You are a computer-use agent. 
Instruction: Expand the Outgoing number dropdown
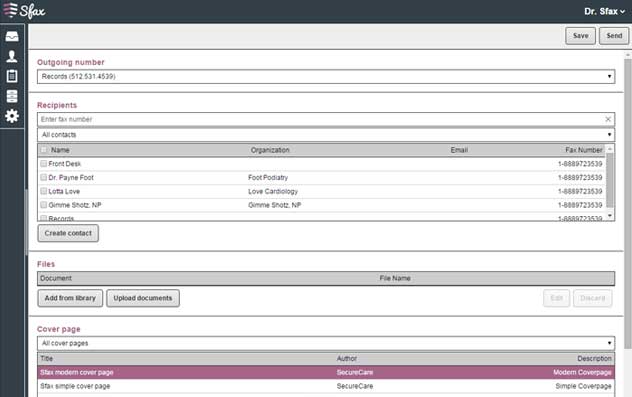[x=326, y=77]
